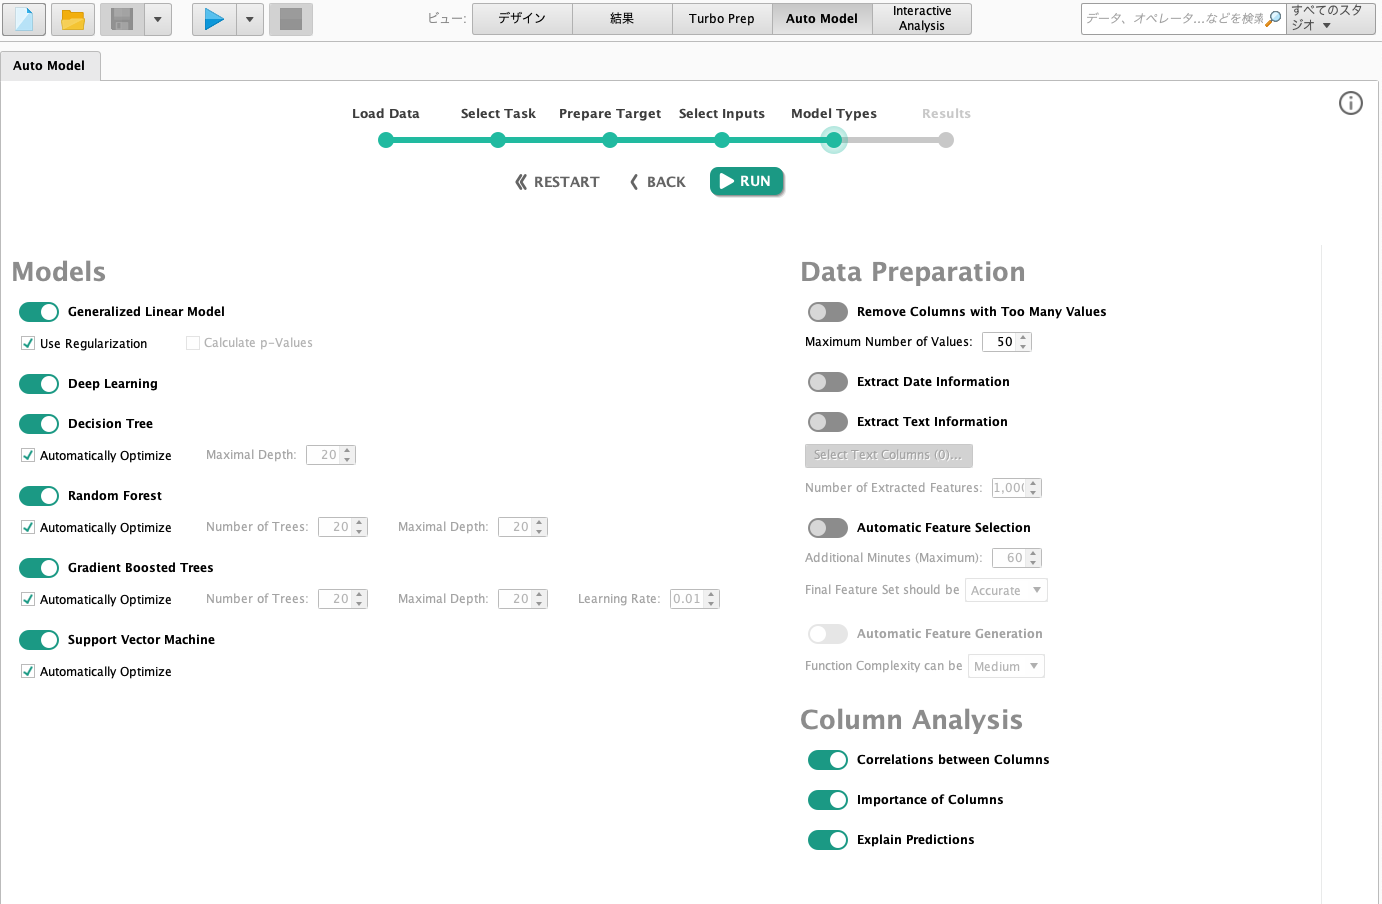Viewport: 1382px width, 904px height.
Task: Click the Model Types step marker
Action: click(x=834, y=140)
